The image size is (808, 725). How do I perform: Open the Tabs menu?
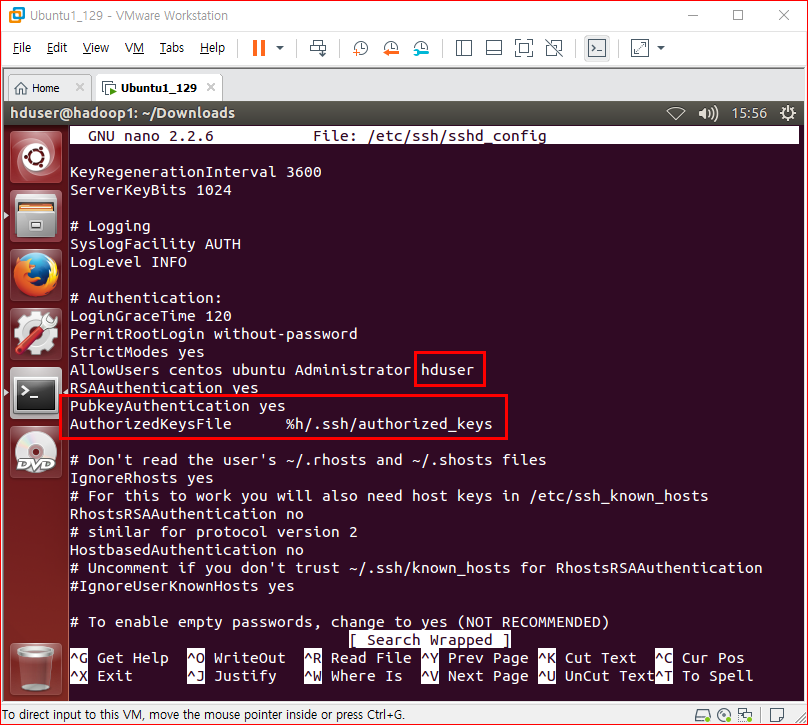click(172, 48)
